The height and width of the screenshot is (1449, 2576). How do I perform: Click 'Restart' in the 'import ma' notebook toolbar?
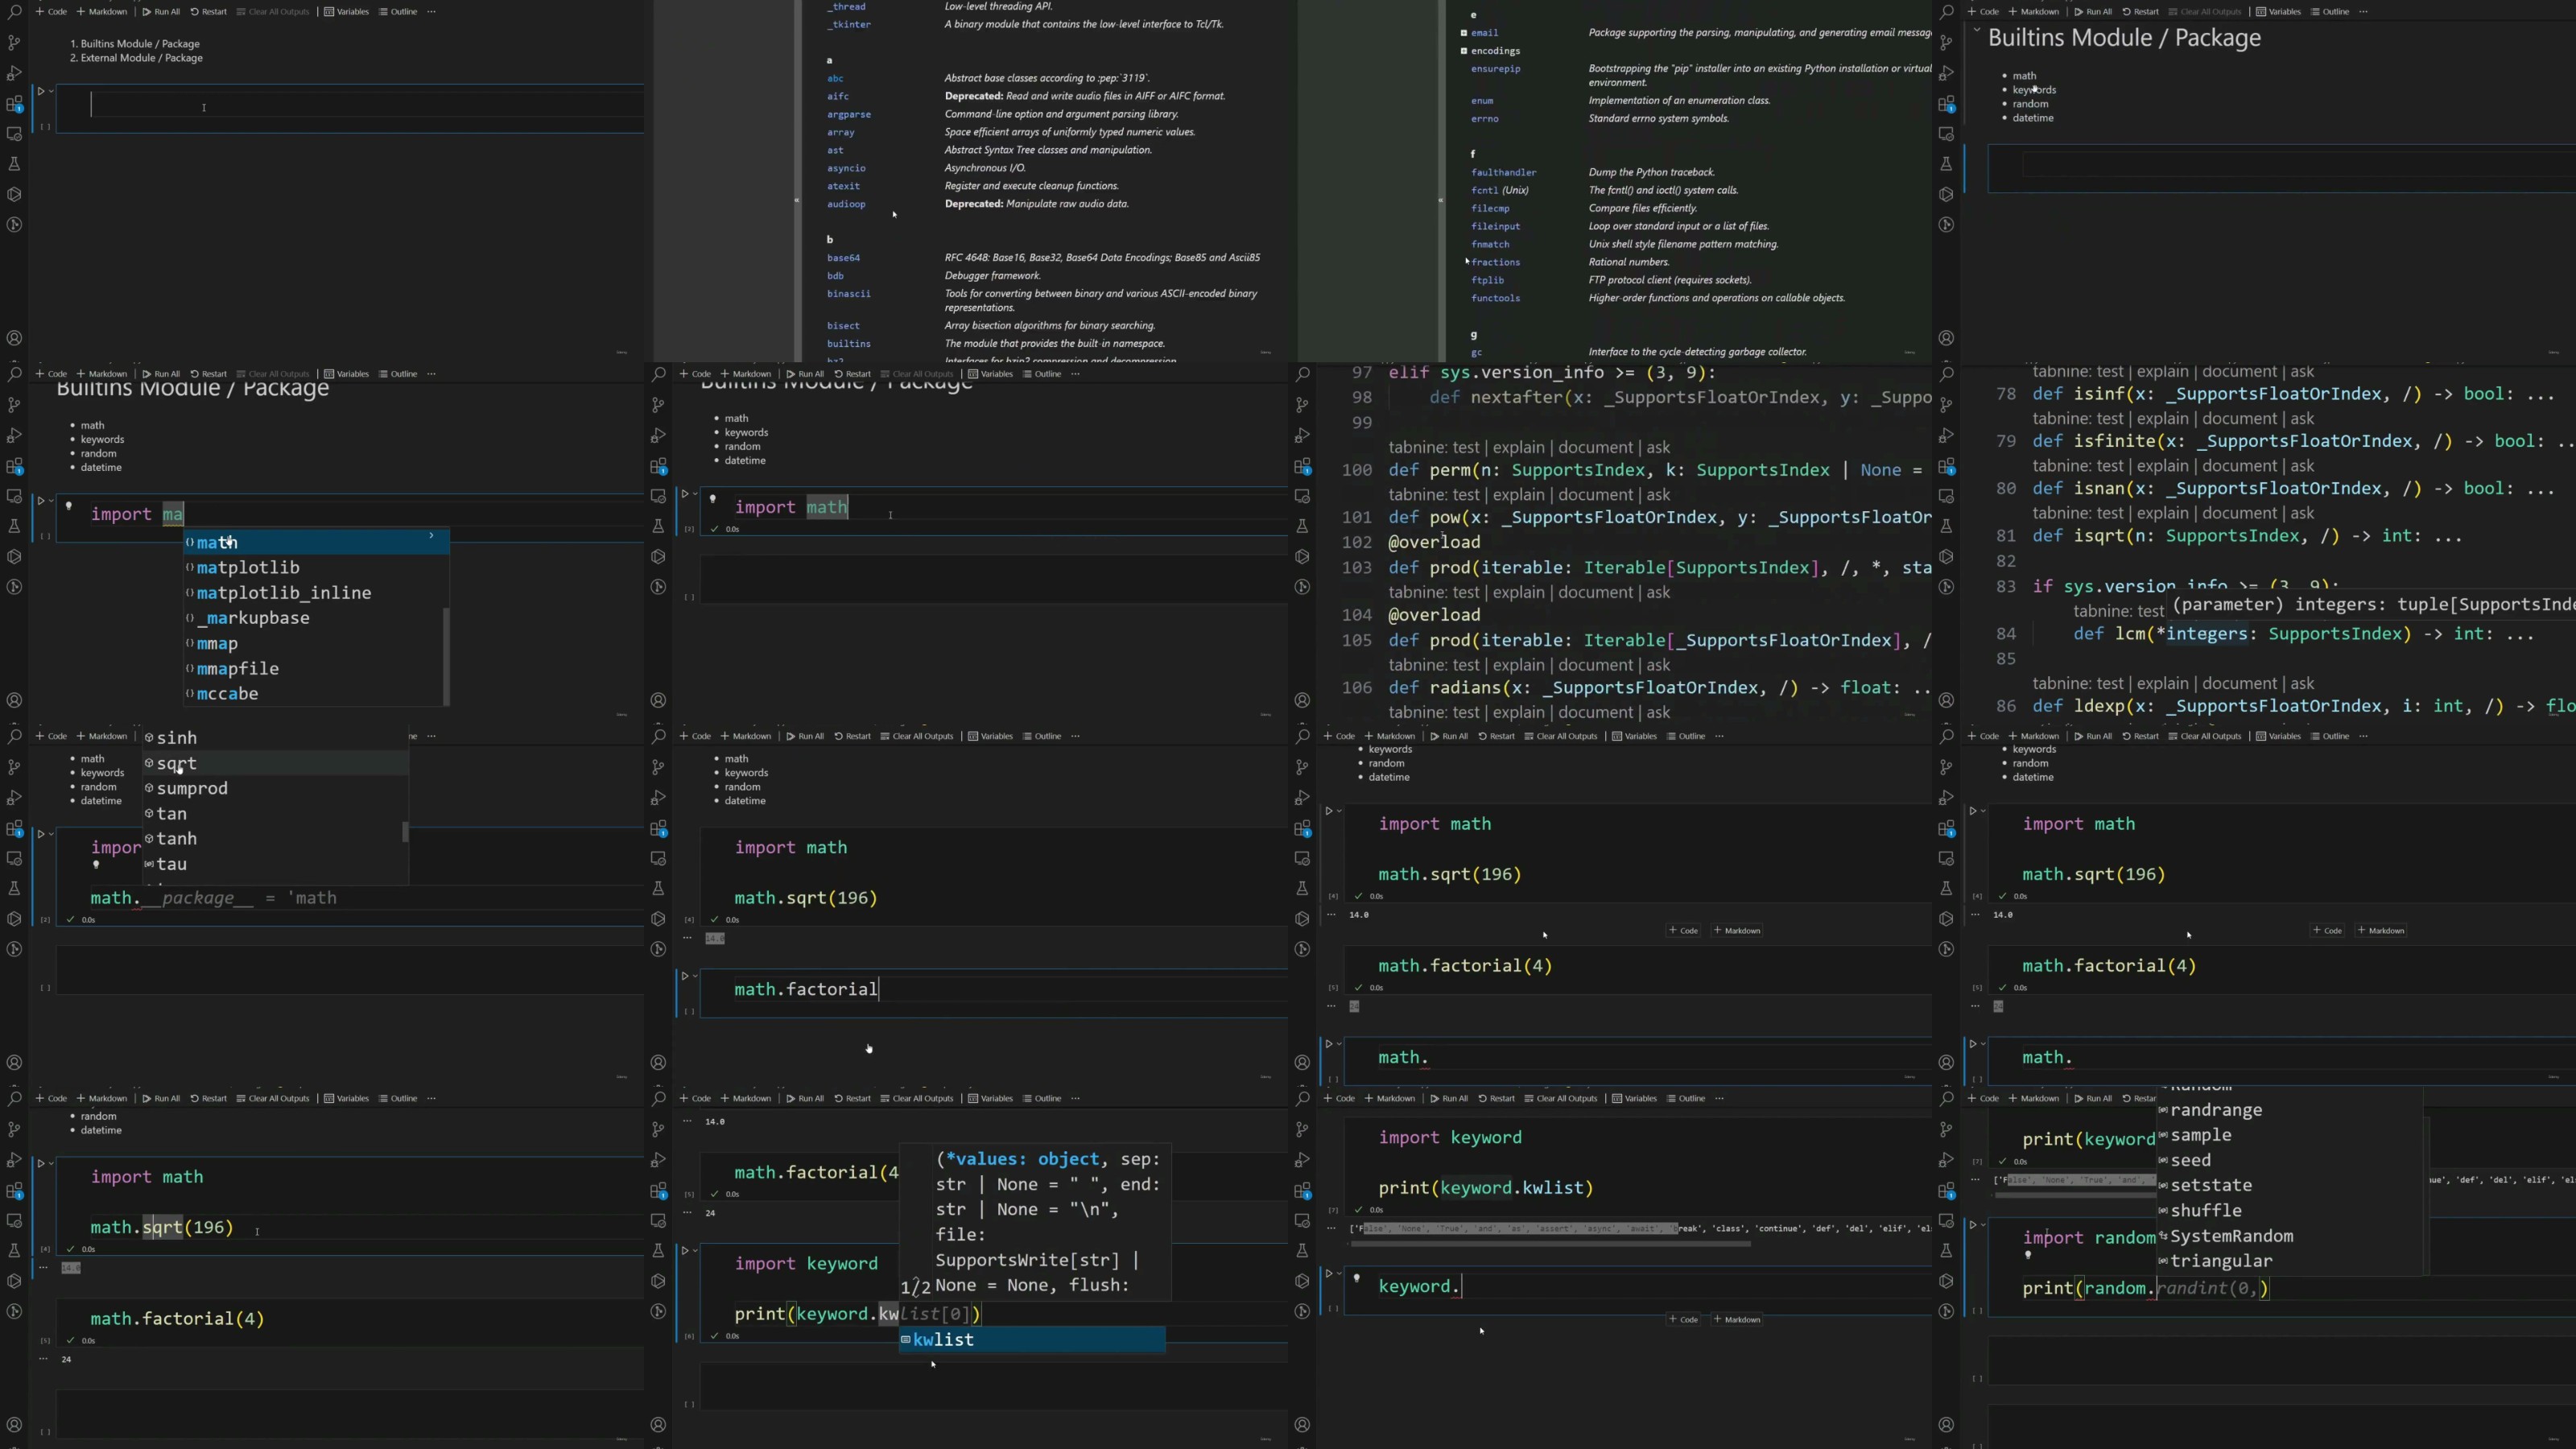[x=209, y=374]
